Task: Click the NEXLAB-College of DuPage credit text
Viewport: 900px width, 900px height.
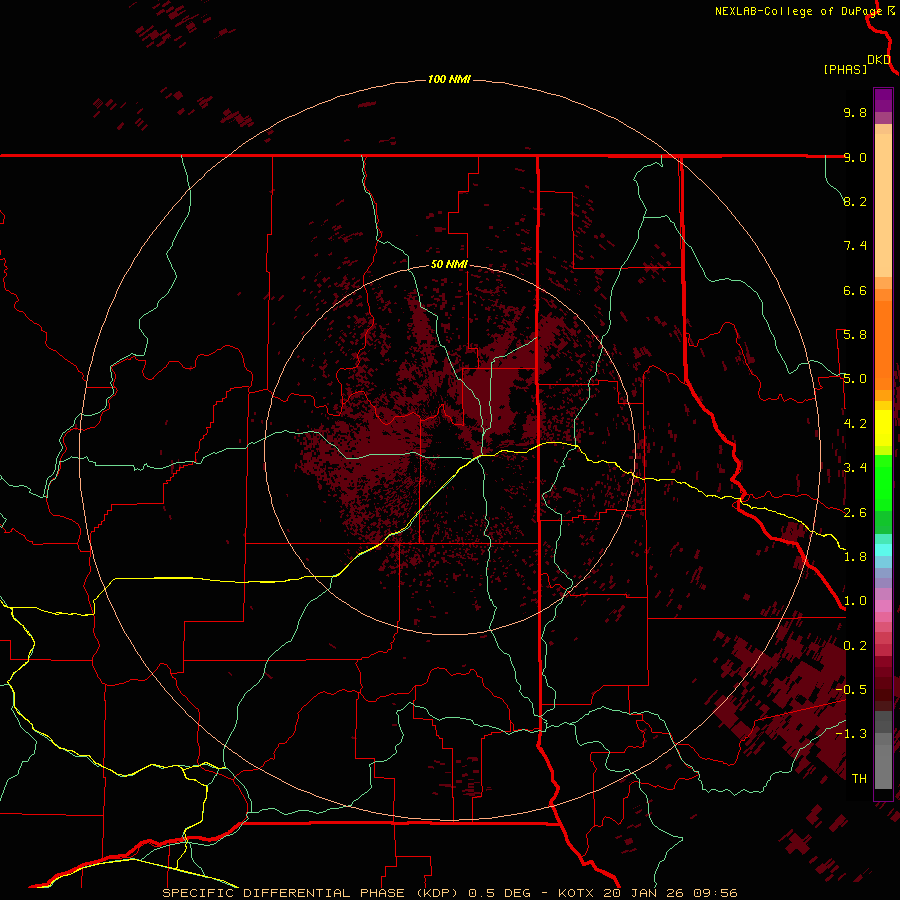Action: [798, 11]
